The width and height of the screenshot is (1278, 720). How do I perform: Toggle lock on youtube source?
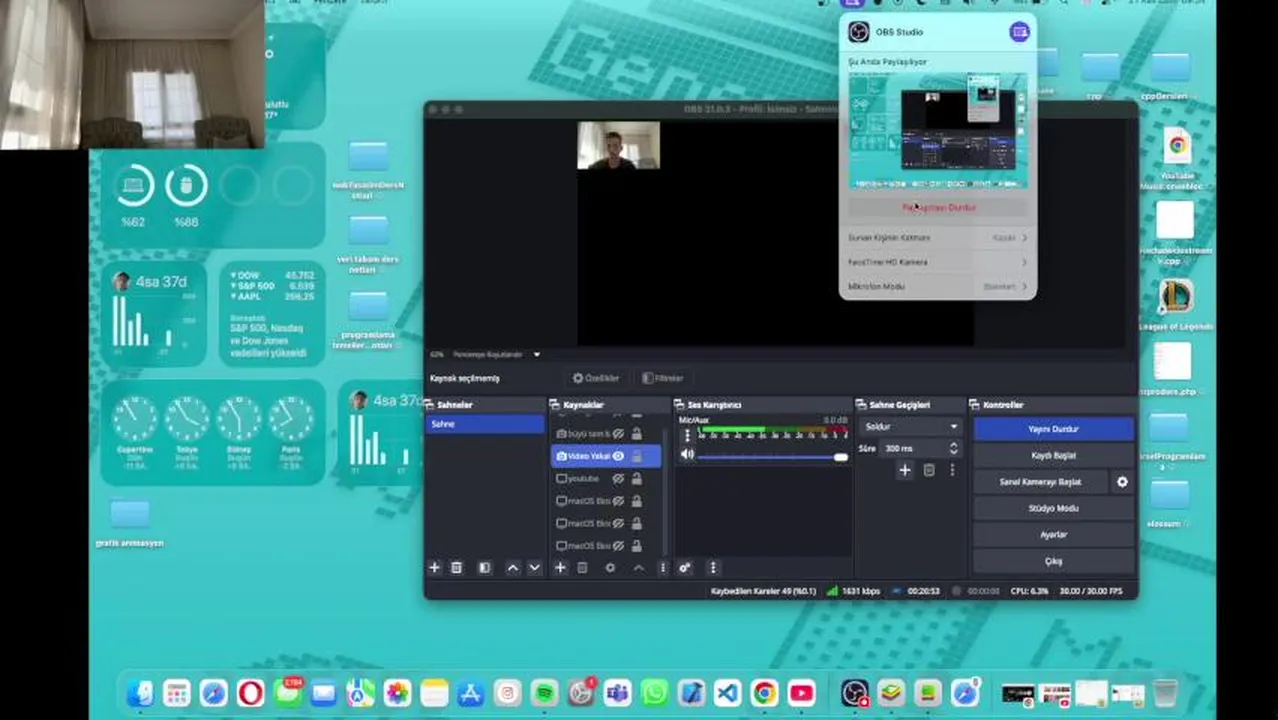[636, 479]
